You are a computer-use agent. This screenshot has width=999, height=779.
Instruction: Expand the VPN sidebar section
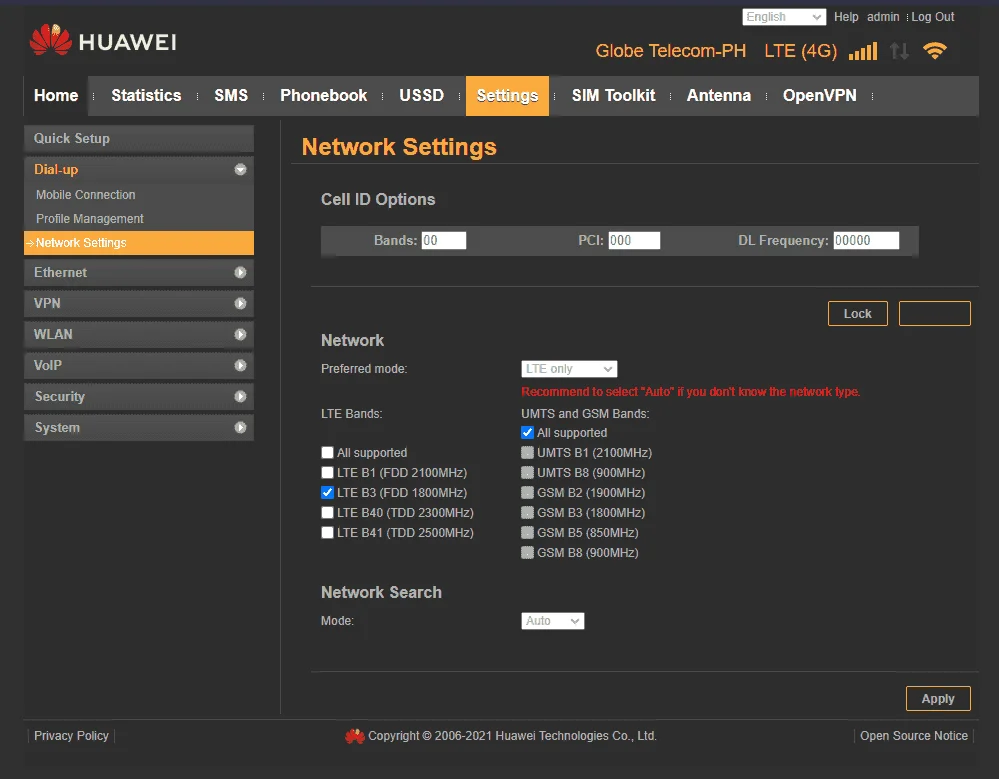coord(139,304)
